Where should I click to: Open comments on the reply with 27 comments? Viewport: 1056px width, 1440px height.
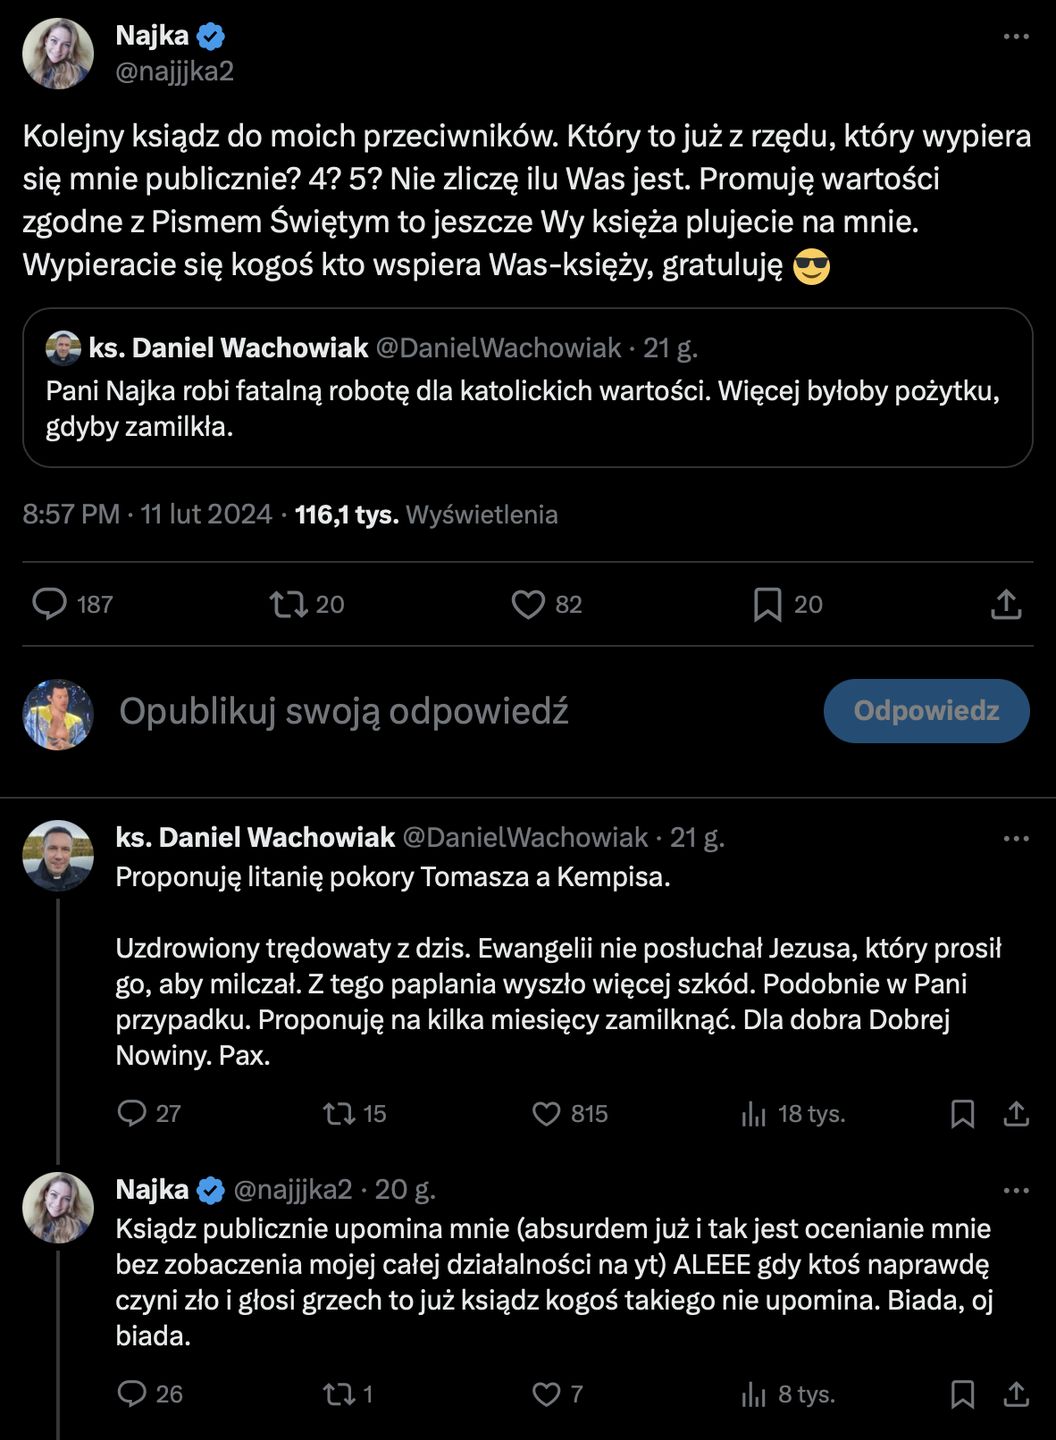(x=132, y=1114)
